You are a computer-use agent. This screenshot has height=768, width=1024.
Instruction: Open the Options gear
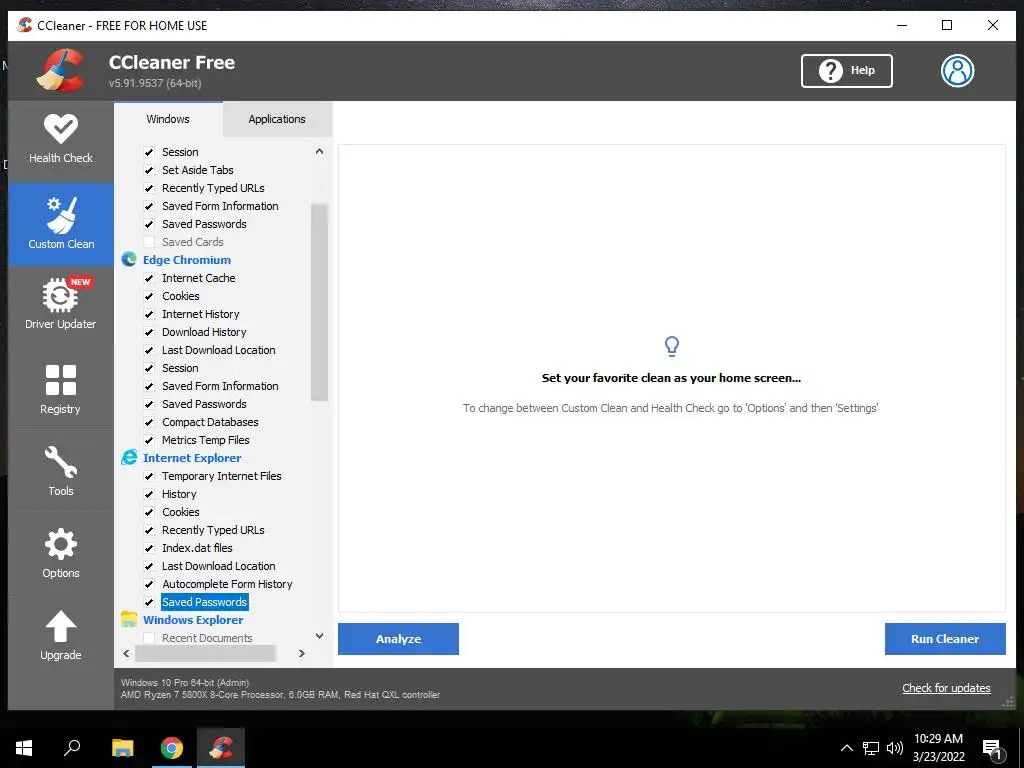[x=61, y=552]
